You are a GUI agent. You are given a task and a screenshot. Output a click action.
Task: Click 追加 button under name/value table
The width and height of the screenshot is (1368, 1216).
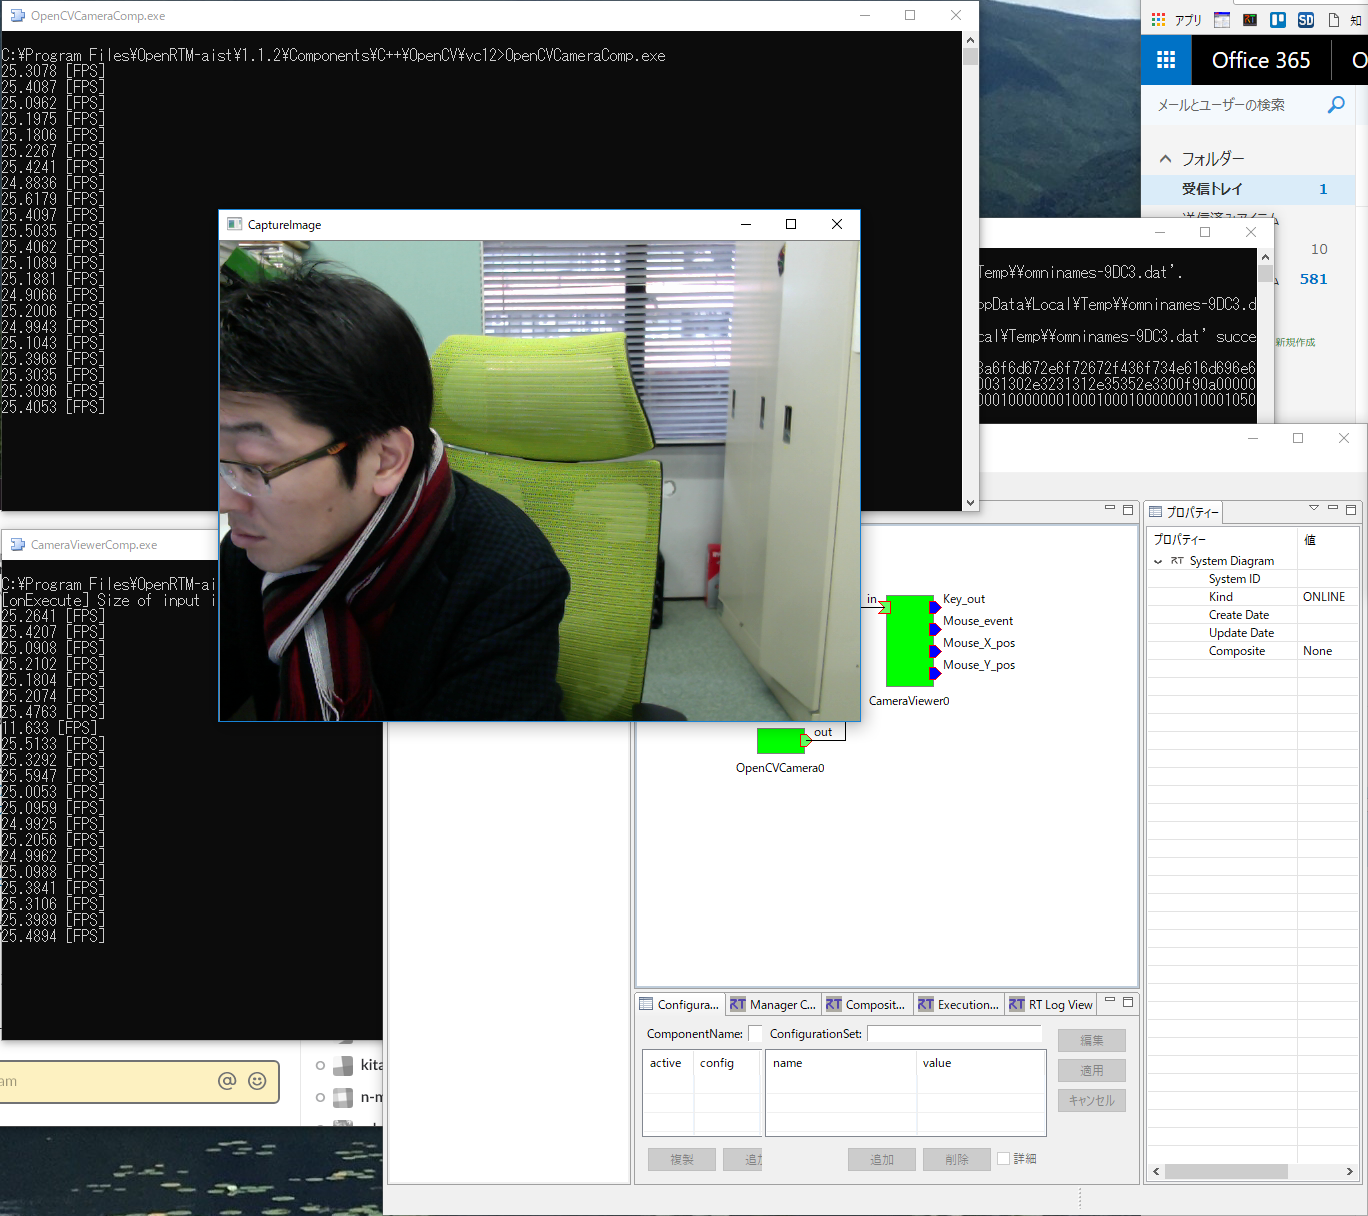[x=882, y=1159]
